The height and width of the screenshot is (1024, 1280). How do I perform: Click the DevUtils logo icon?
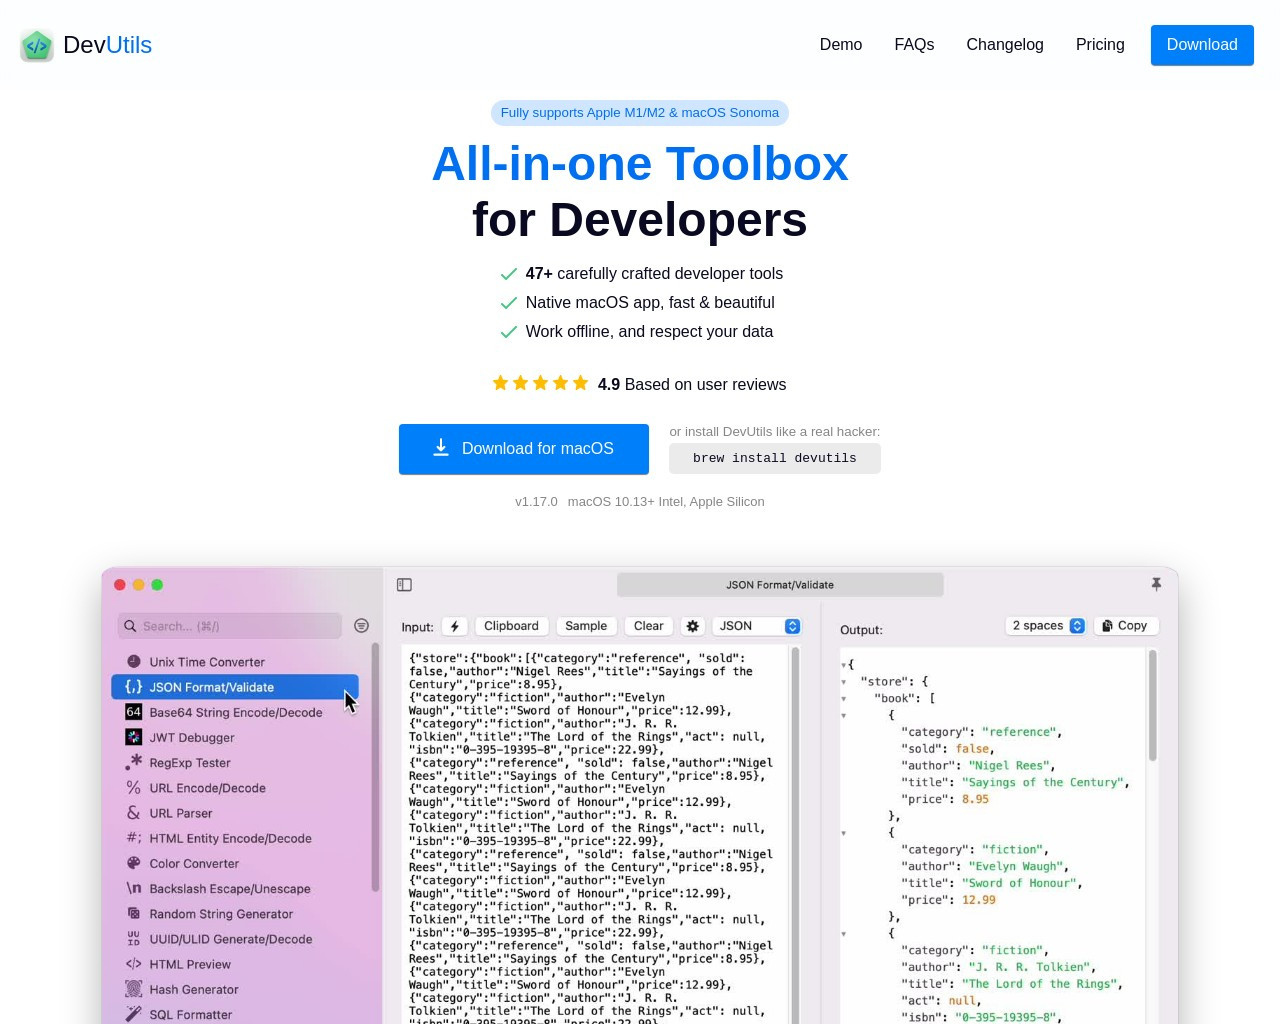point(37,45)
